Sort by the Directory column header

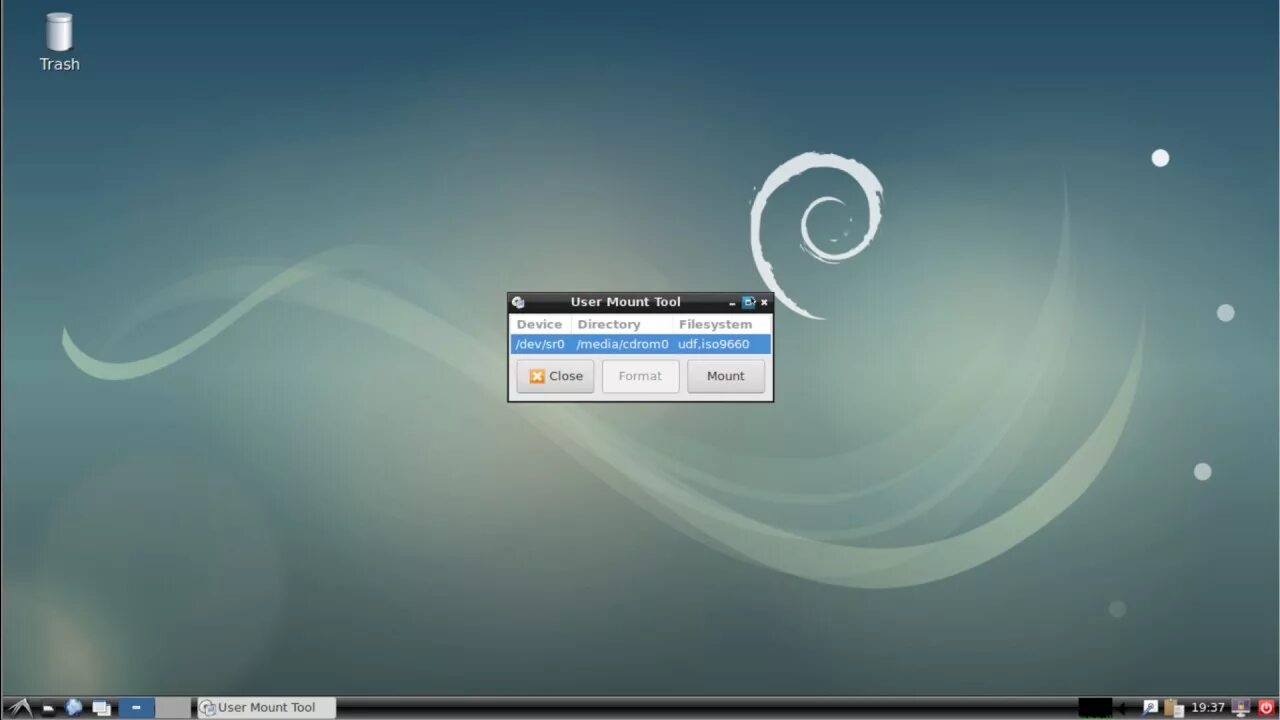click(622, 324)
